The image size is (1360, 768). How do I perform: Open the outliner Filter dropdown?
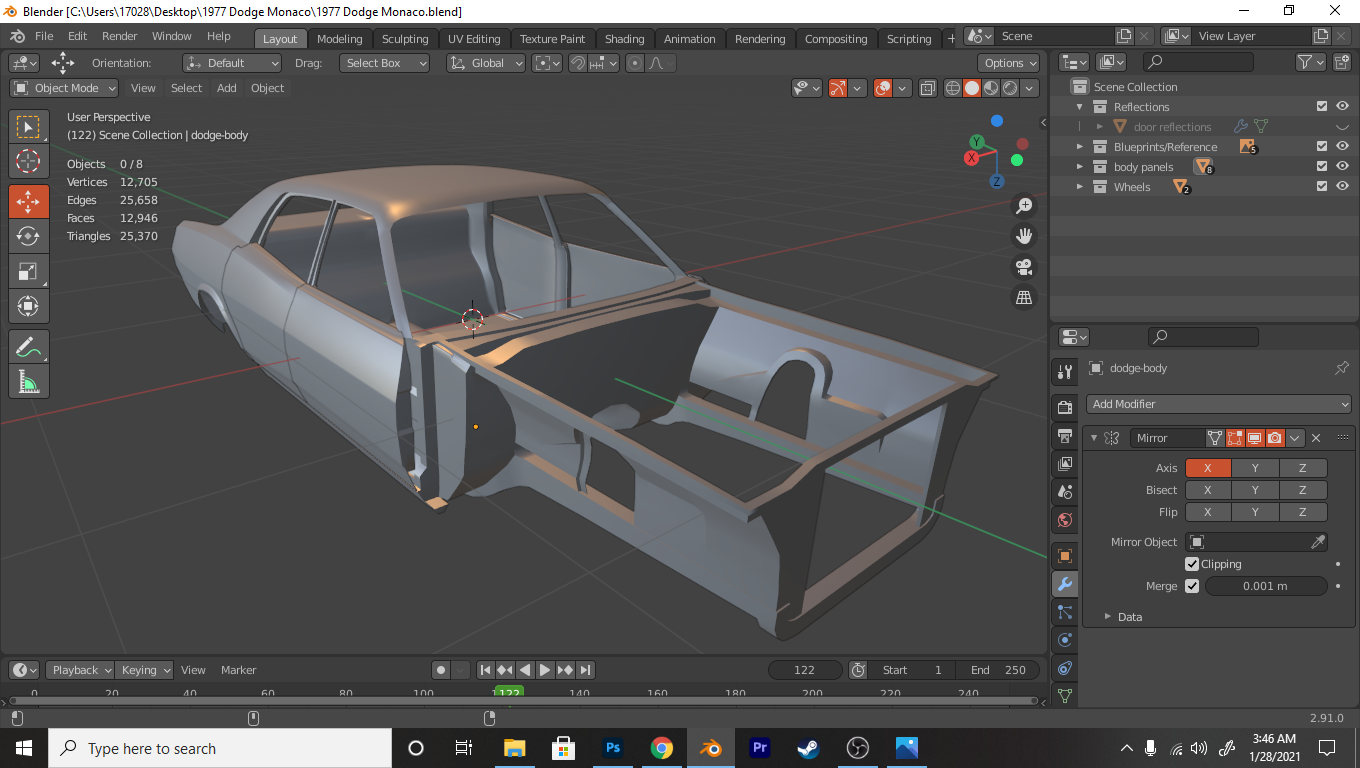tap(1310, 62)
